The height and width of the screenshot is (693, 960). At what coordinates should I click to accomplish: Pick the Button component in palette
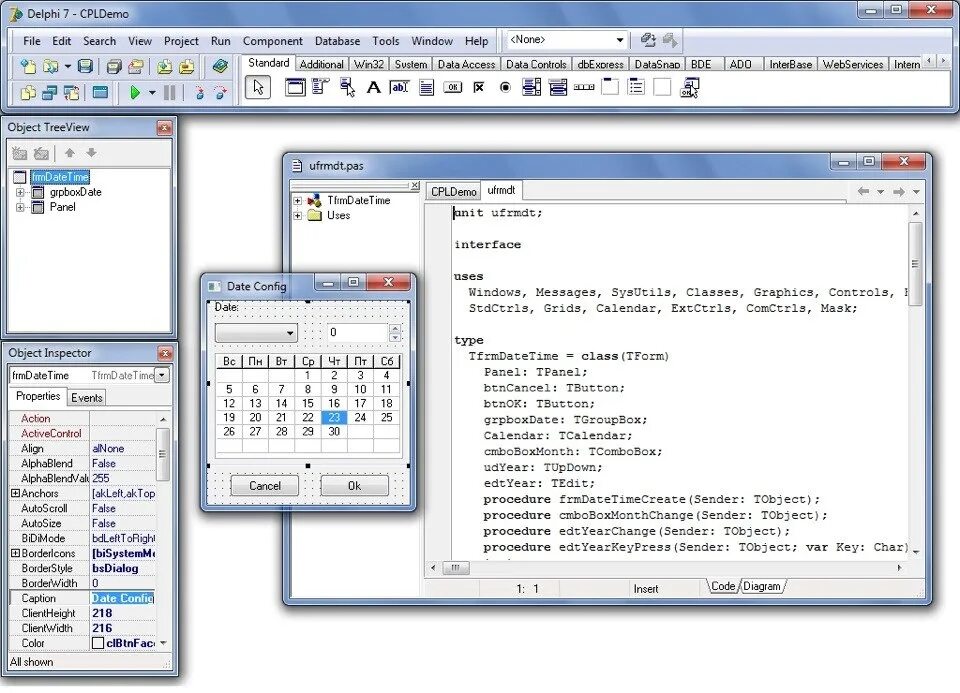452,88
